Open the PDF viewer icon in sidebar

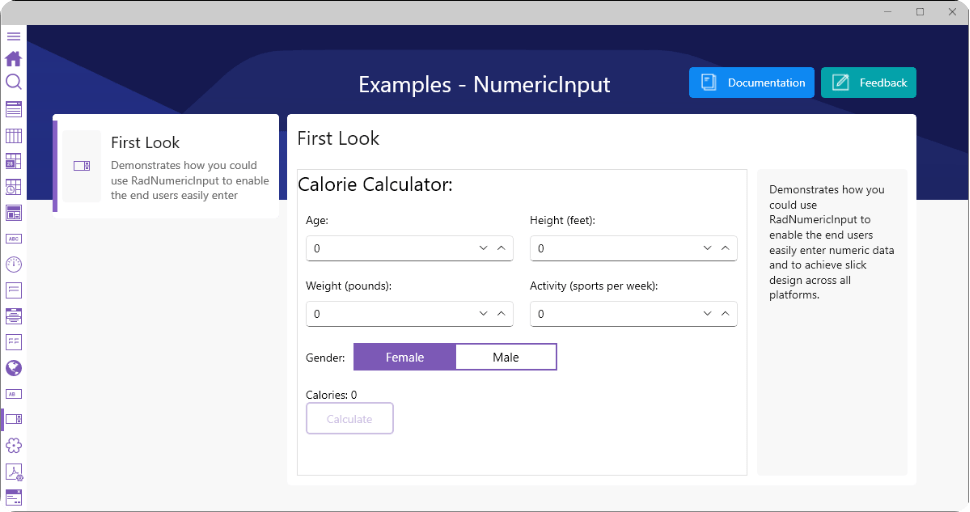click(x=13, y=472)
